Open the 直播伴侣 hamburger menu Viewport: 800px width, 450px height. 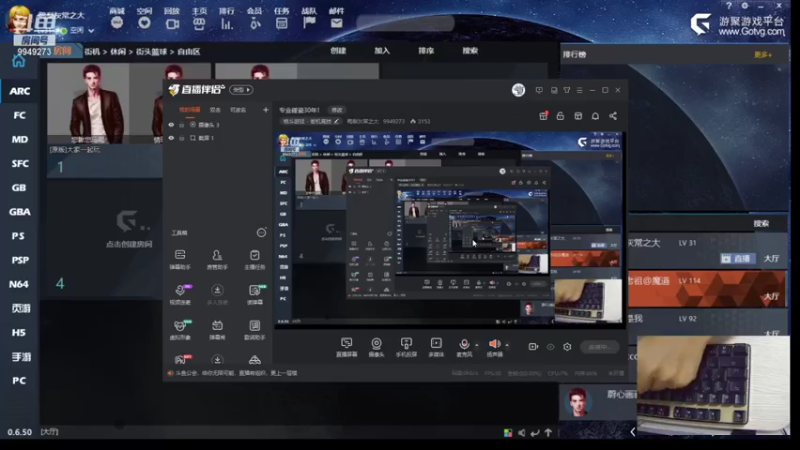coord(579,90)
